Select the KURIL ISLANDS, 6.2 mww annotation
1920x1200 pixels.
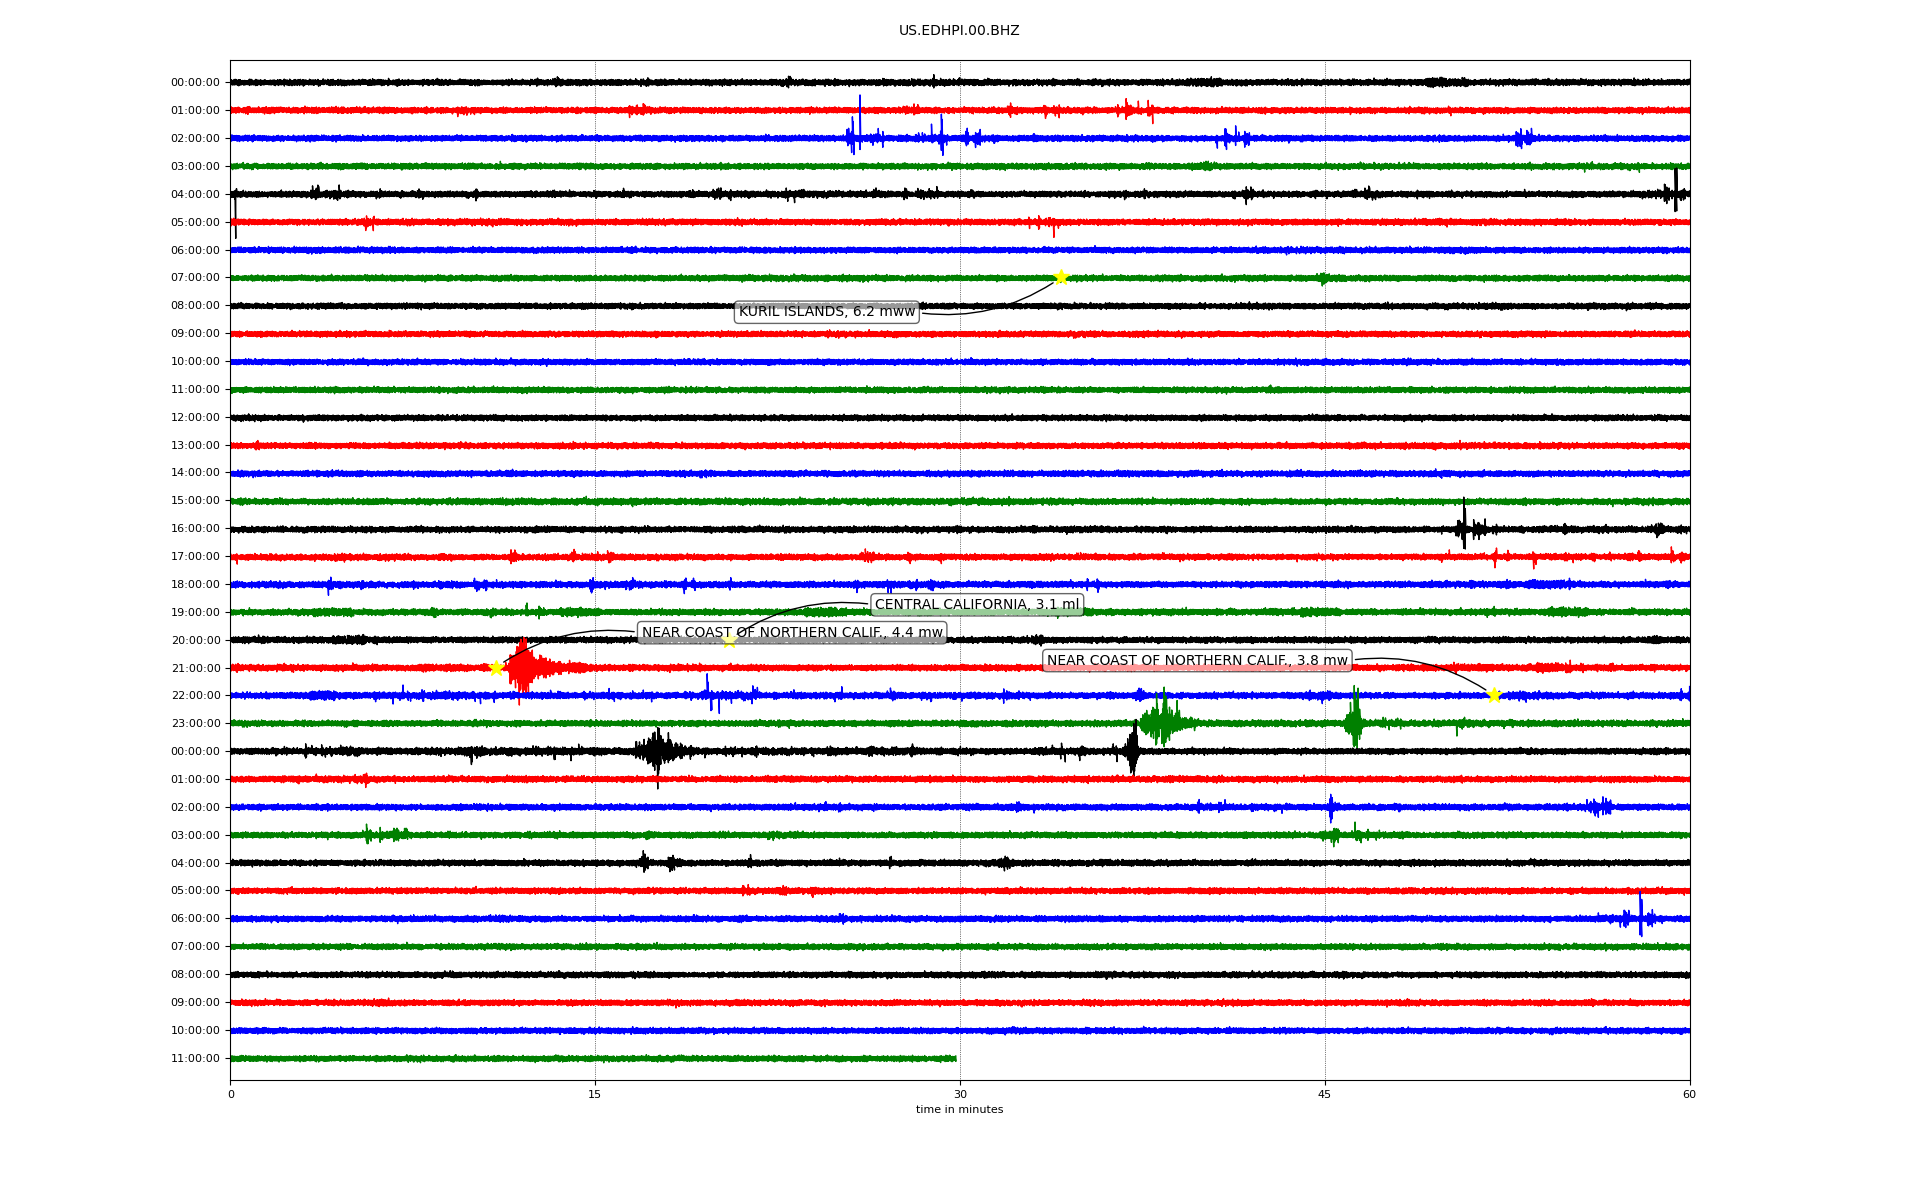coord(826,312)
